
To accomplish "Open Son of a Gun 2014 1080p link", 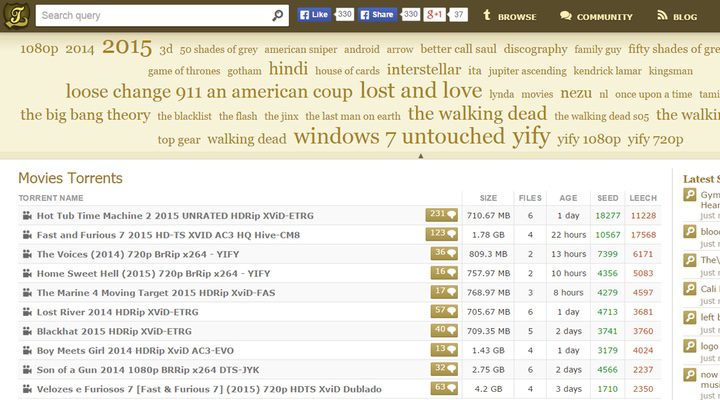I will click(148, 370).
